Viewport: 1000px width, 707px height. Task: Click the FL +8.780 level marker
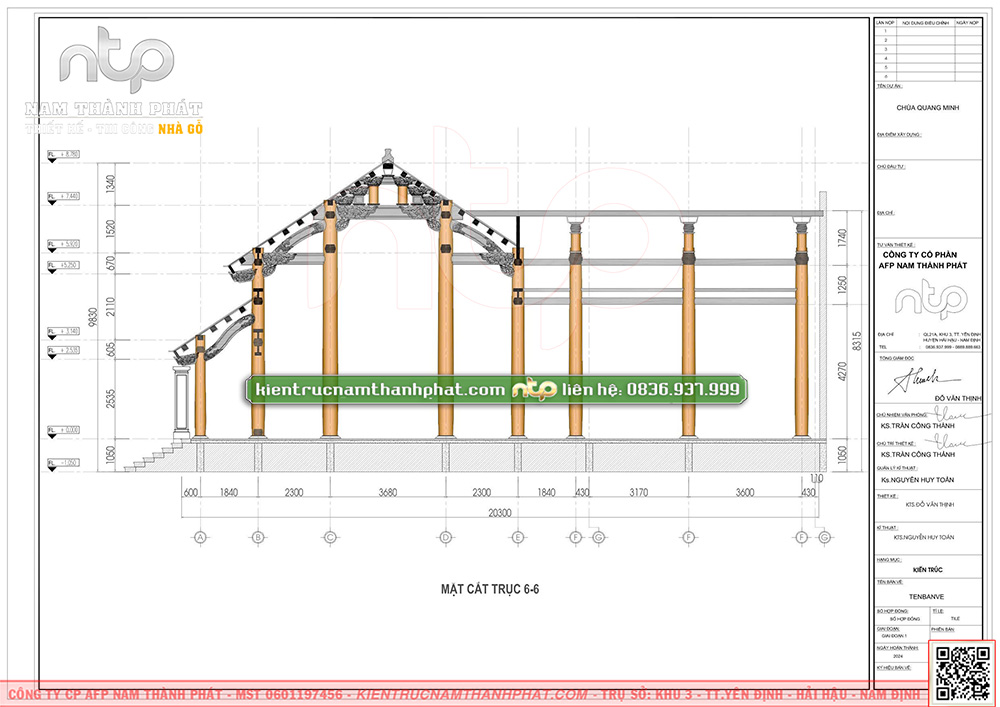[63, 155]
